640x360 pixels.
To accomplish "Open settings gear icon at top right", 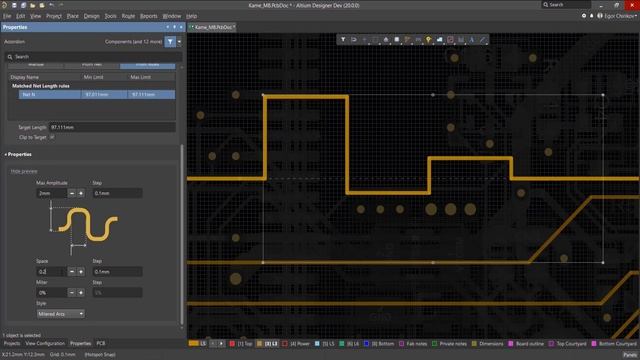I will point(584,16).
